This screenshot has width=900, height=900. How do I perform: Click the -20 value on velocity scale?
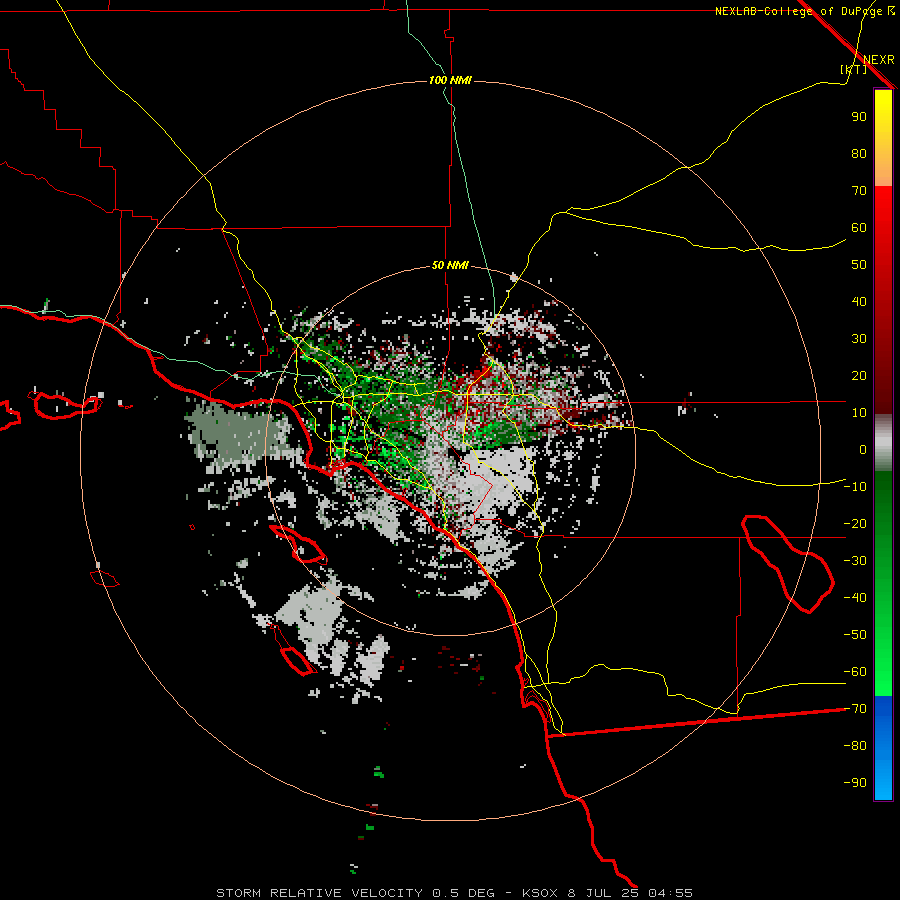(855, 524)
